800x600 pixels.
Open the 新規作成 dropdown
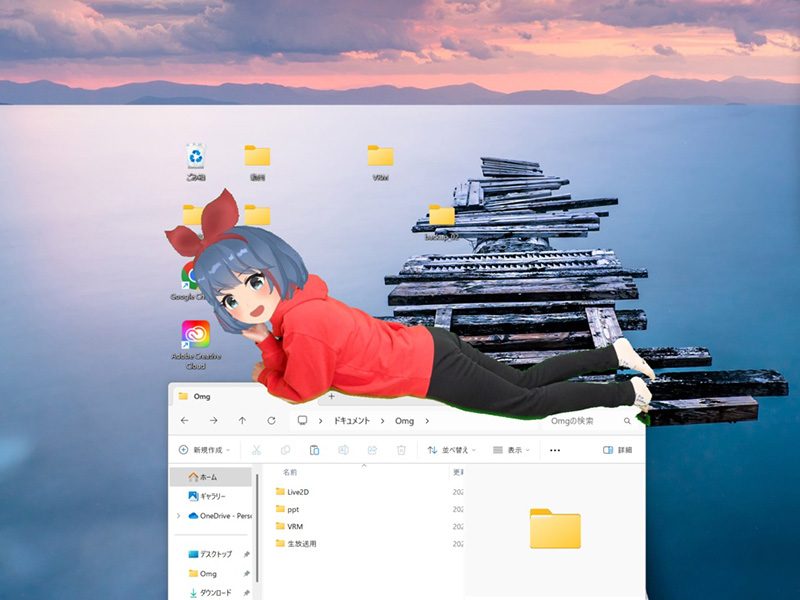207,451
